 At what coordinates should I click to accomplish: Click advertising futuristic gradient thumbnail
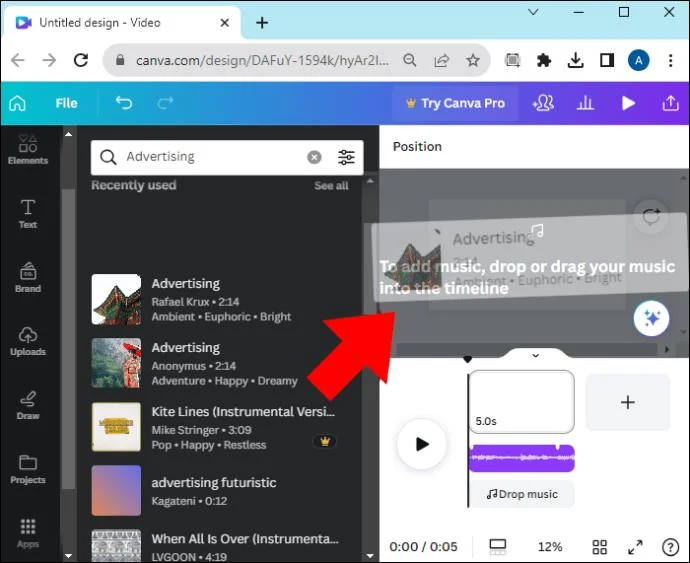(116, 491)
